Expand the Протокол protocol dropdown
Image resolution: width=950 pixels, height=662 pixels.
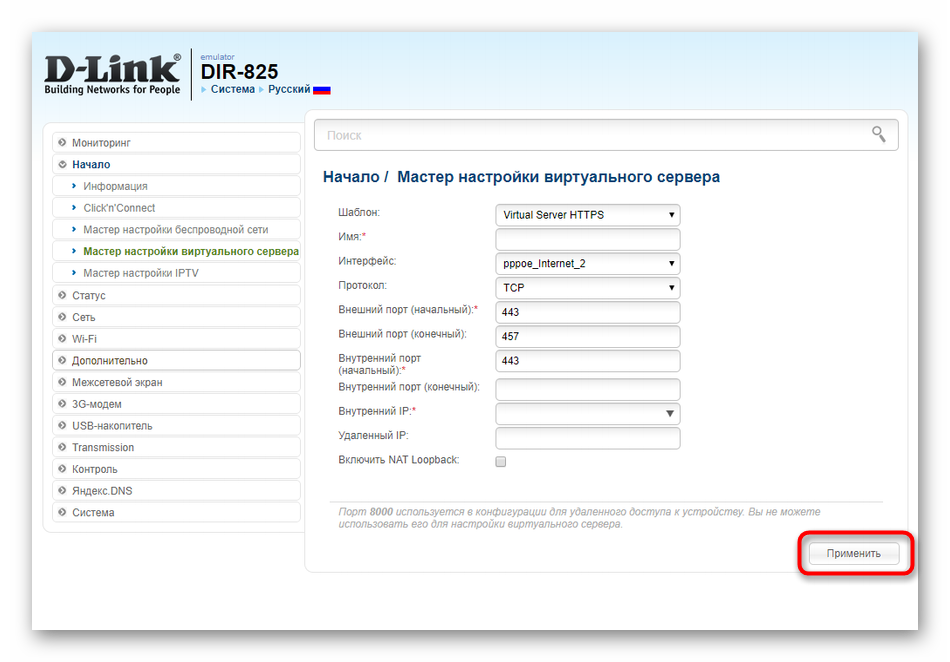pos(587,288)
